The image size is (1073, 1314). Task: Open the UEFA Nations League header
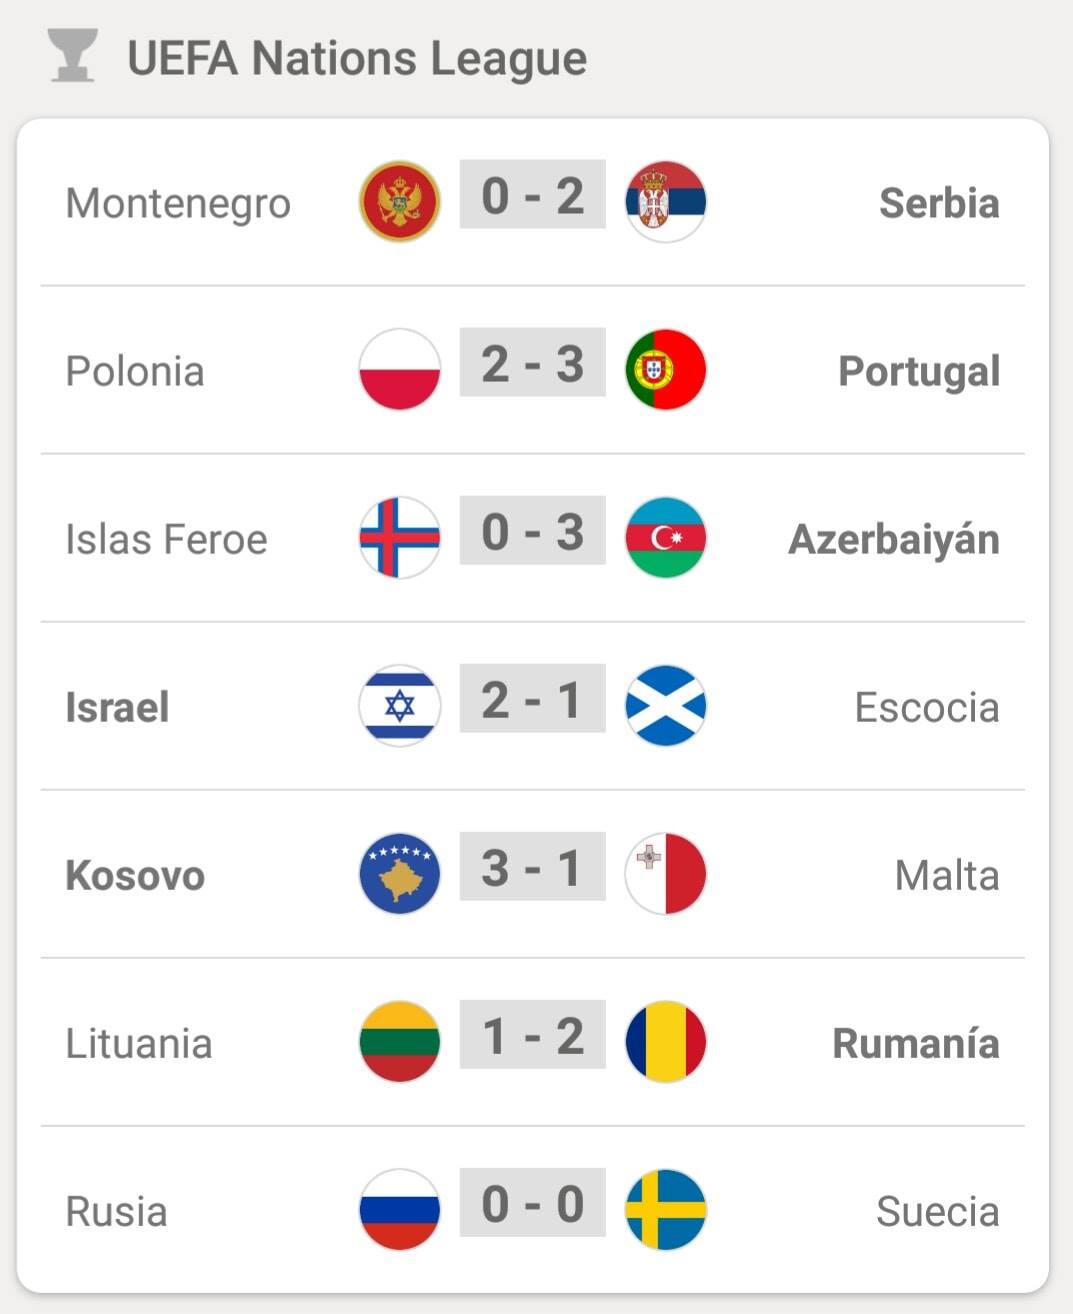357,58
